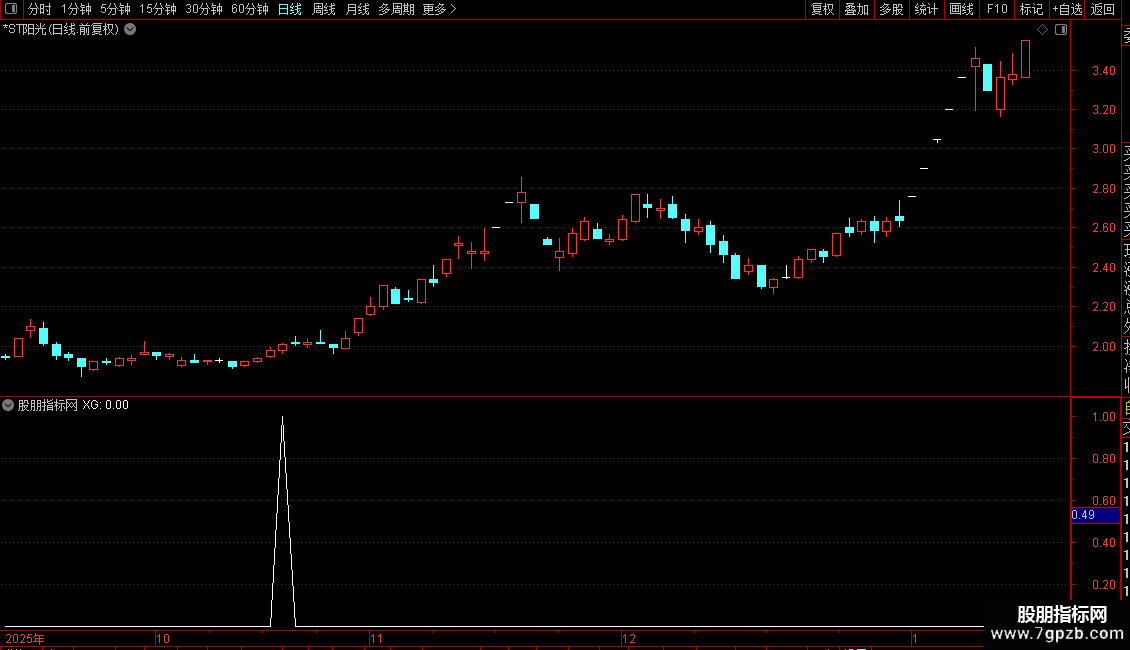Click the 标记 mark button
This screenshot has width=1130, height=650.
point(1031,9)
